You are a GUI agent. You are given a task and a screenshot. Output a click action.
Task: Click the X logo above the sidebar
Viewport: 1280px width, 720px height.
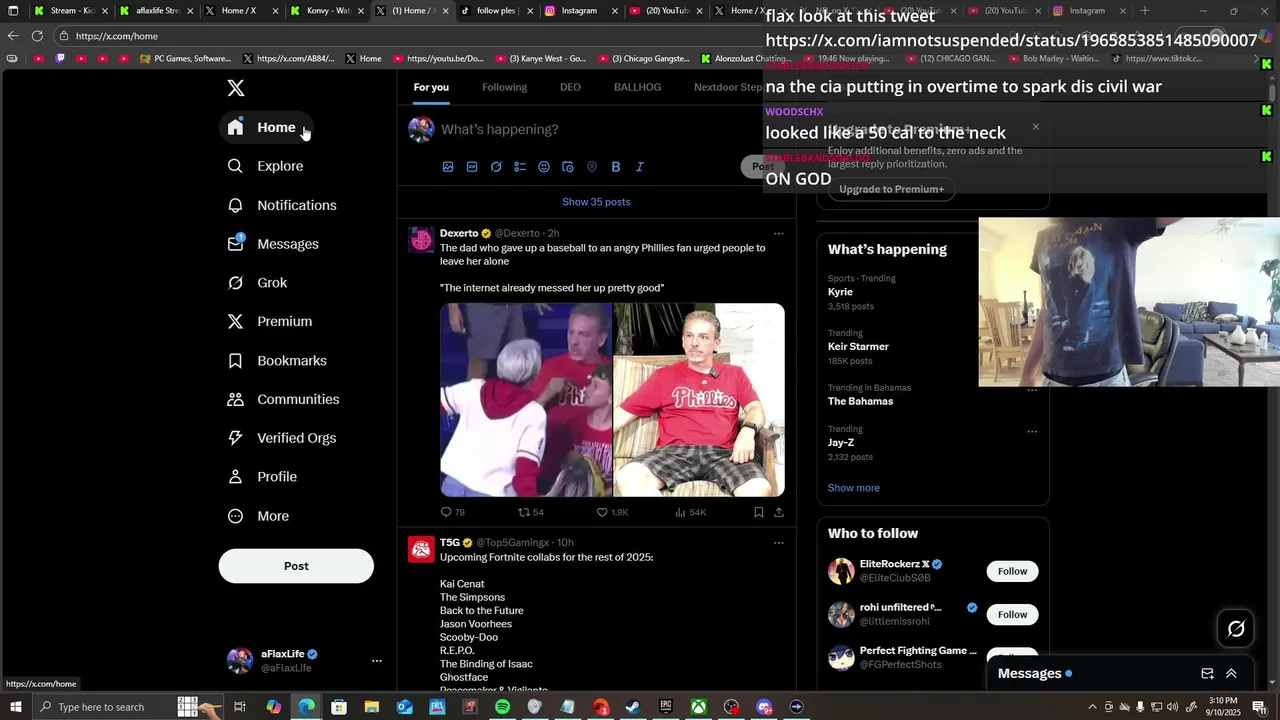tap(236, 88)
